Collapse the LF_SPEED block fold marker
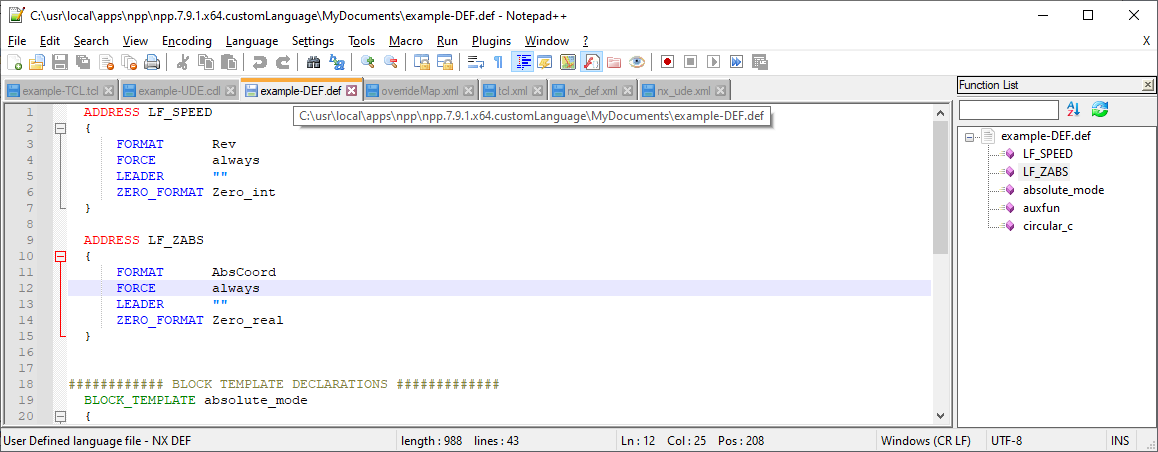The width and height of the screenshot is (1158, 452). pyautogui.click(x=61, y=129)
